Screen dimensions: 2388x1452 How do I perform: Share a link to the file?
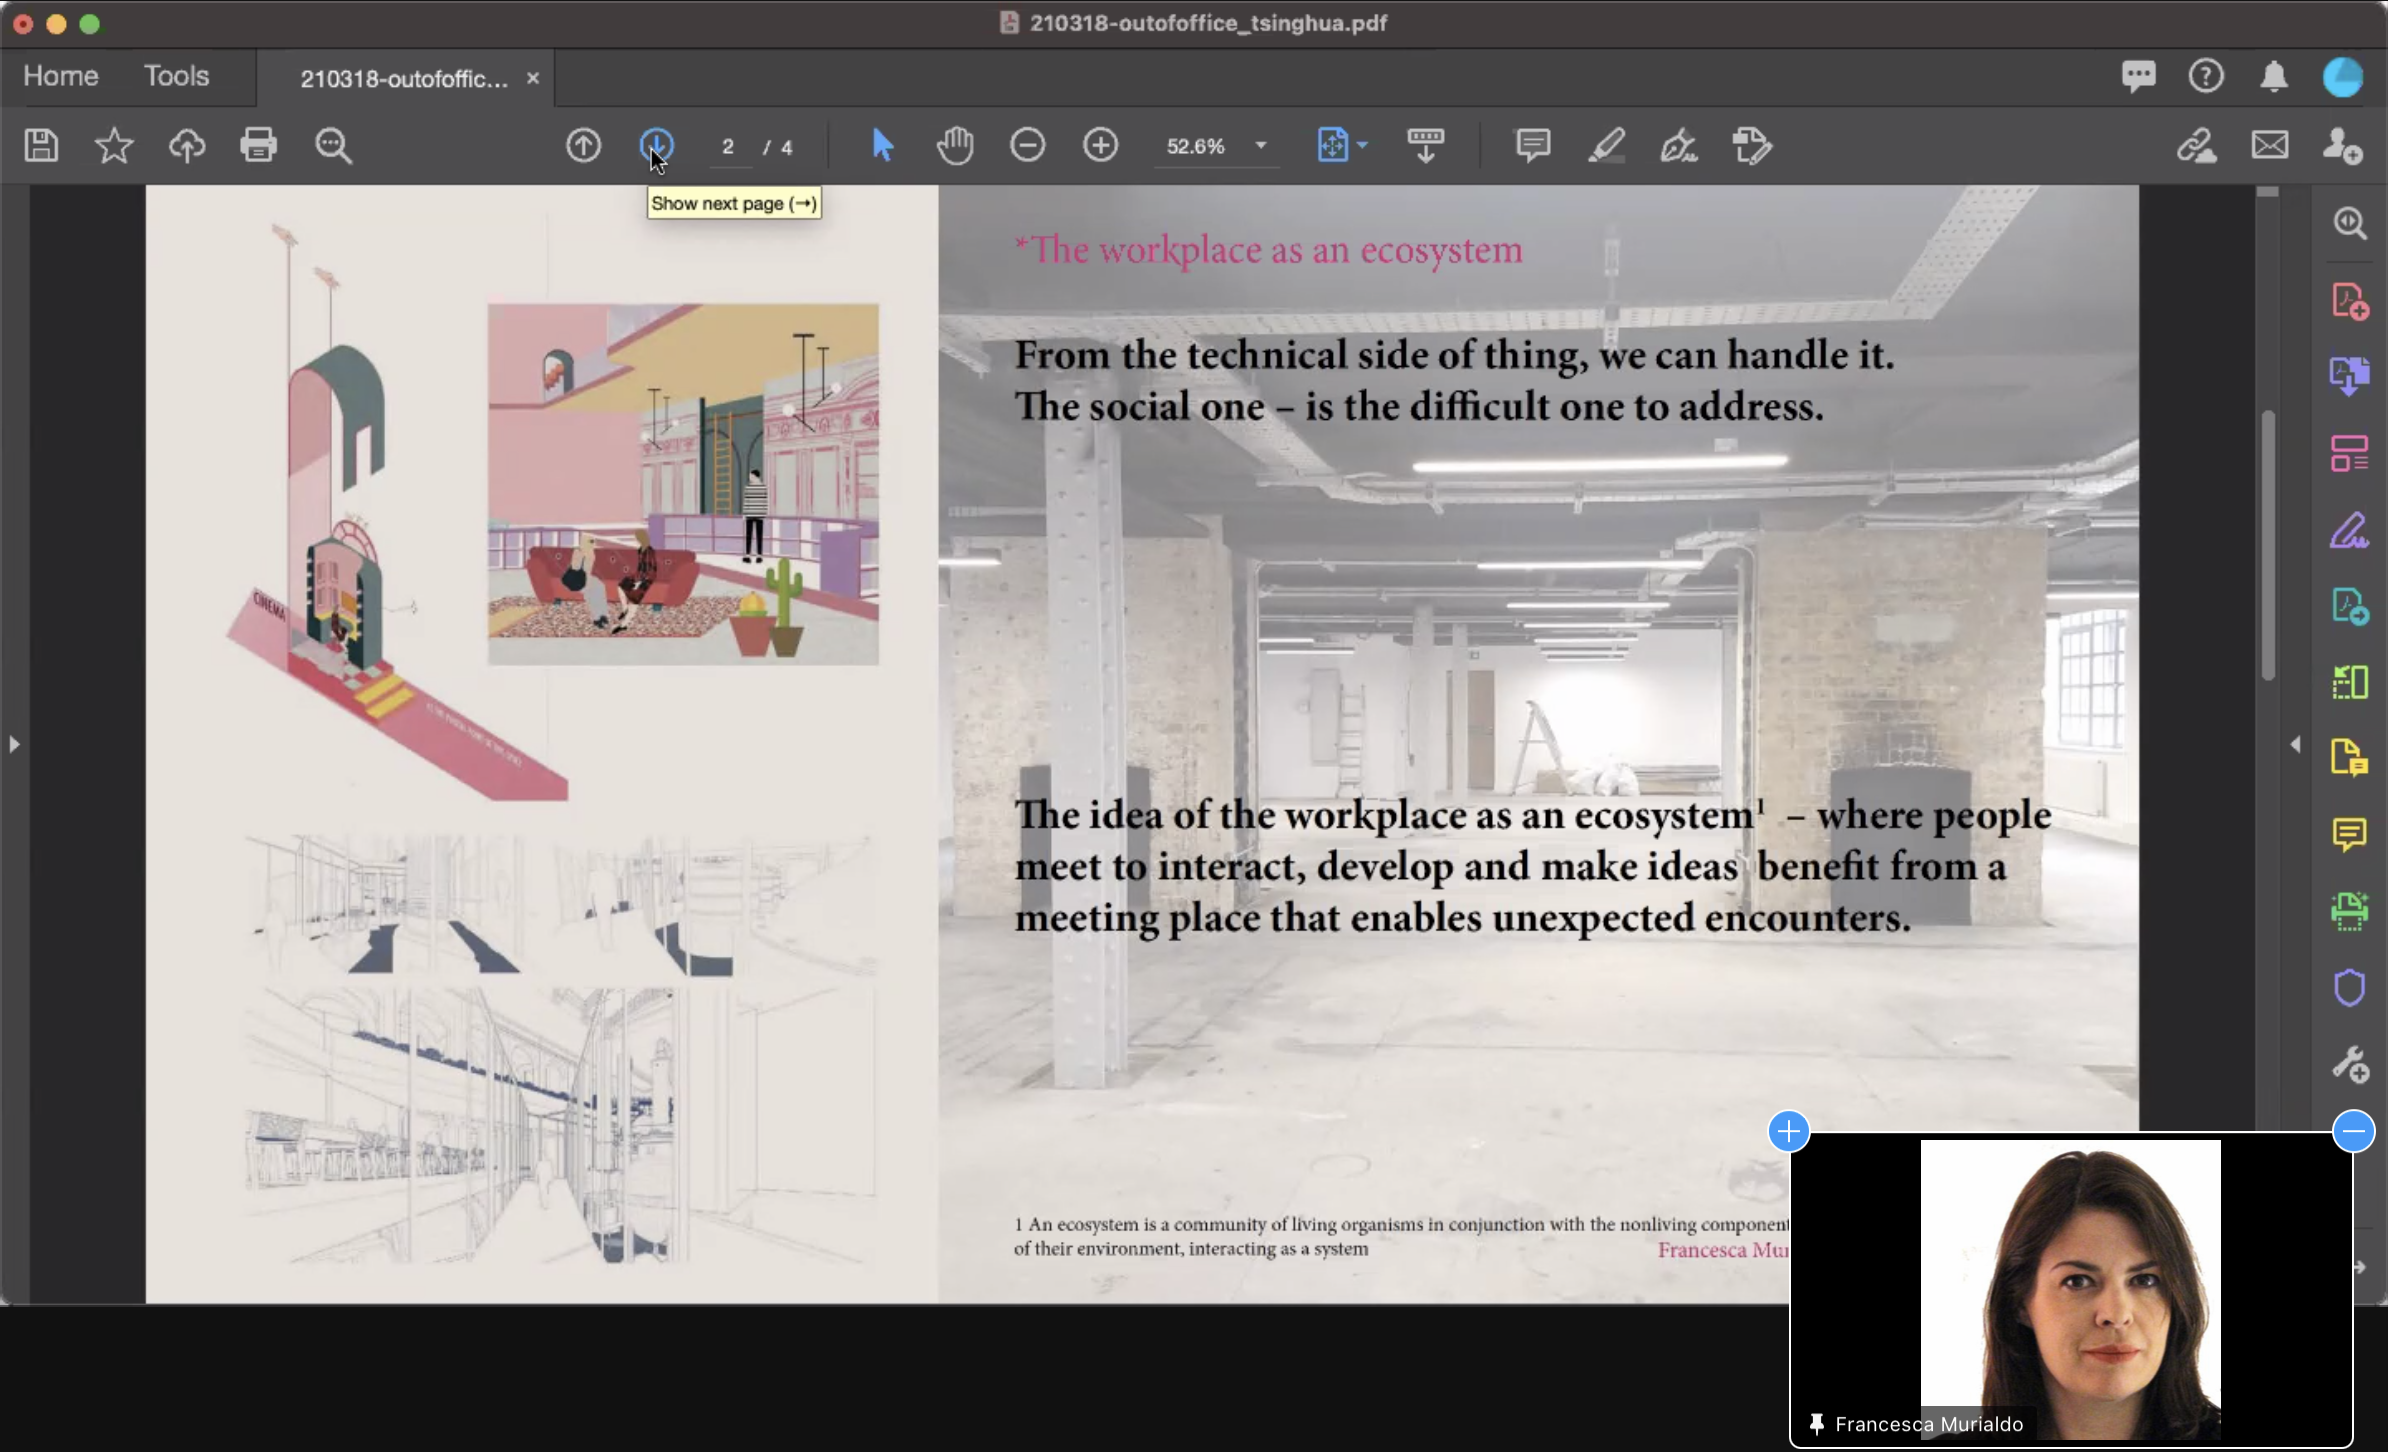coord(2197,146)
